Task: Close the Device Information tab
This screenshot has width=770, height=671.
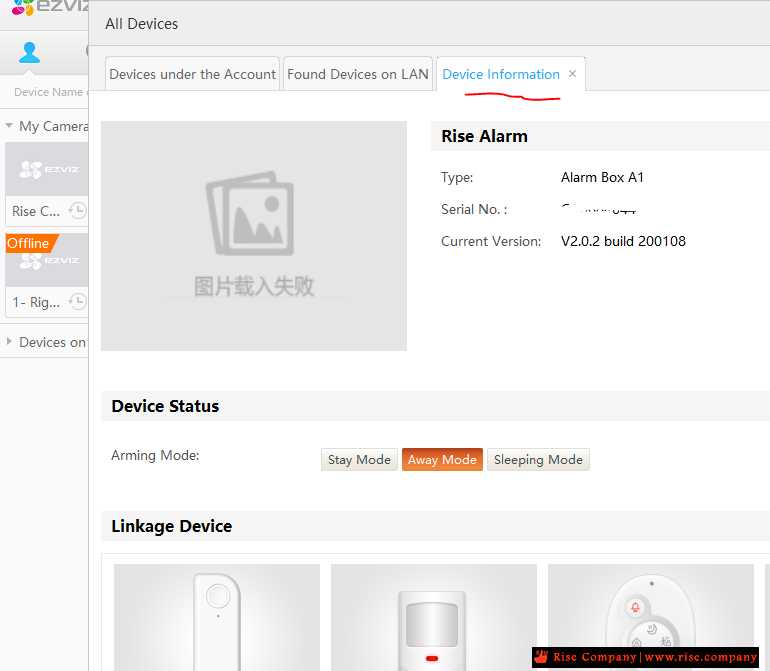Action: click(572, 74)
